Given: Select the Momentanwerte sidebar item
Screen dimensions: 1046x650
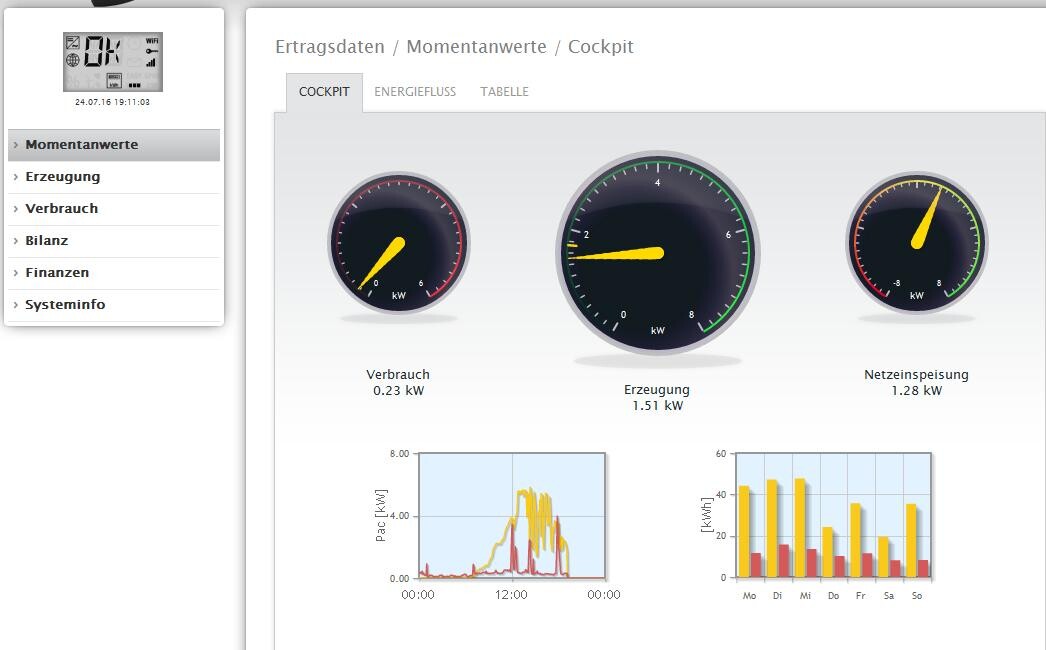Looking at the screenshot, I should coord(82,145).
